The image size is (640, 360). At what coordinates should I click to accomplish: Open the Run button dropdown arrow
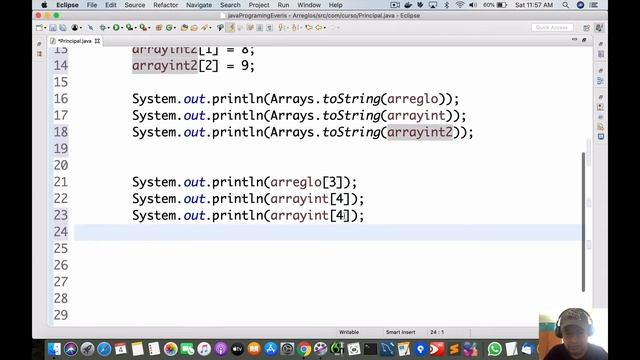(122, 28)
